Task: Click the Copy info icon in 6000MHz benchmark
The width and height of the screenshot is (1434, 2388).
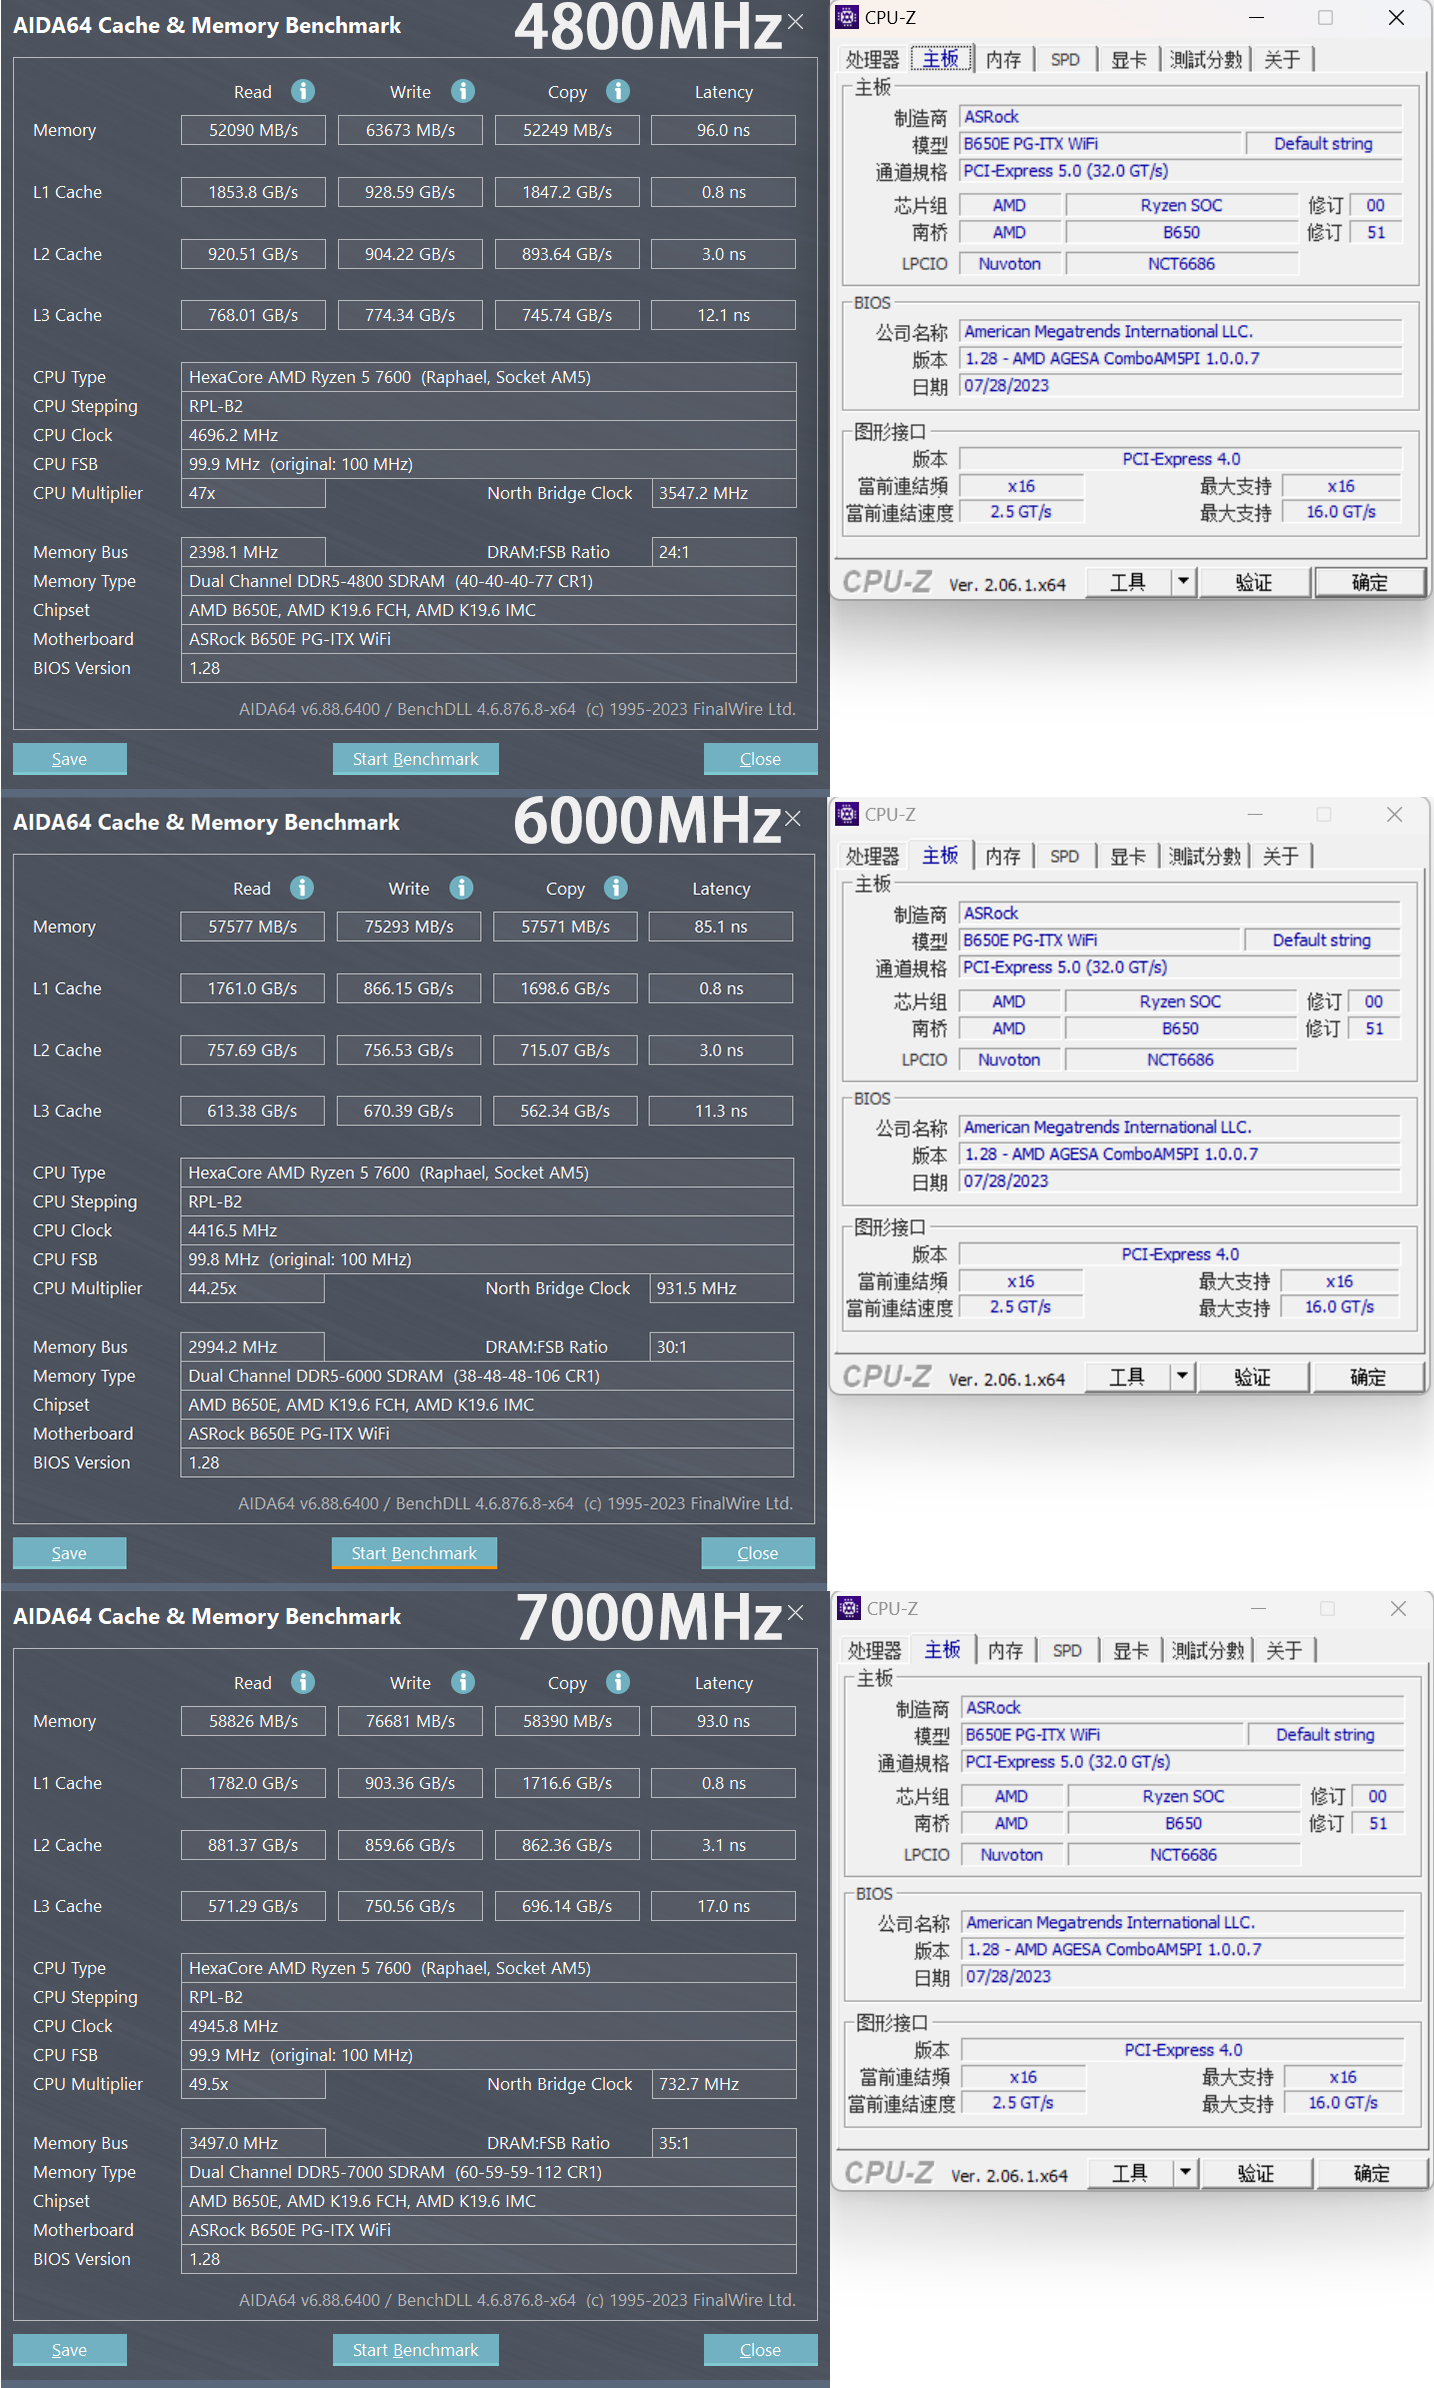Action: (x=616, y=887)
